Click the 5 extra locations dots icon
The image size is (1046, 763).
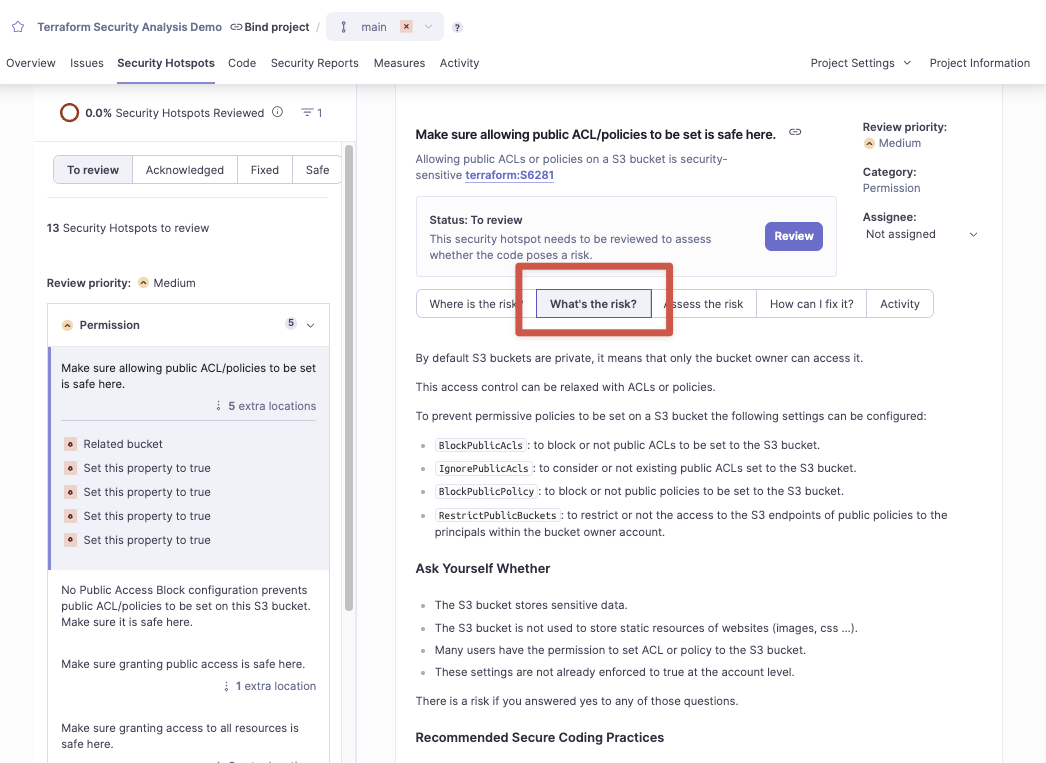[218, 406]
